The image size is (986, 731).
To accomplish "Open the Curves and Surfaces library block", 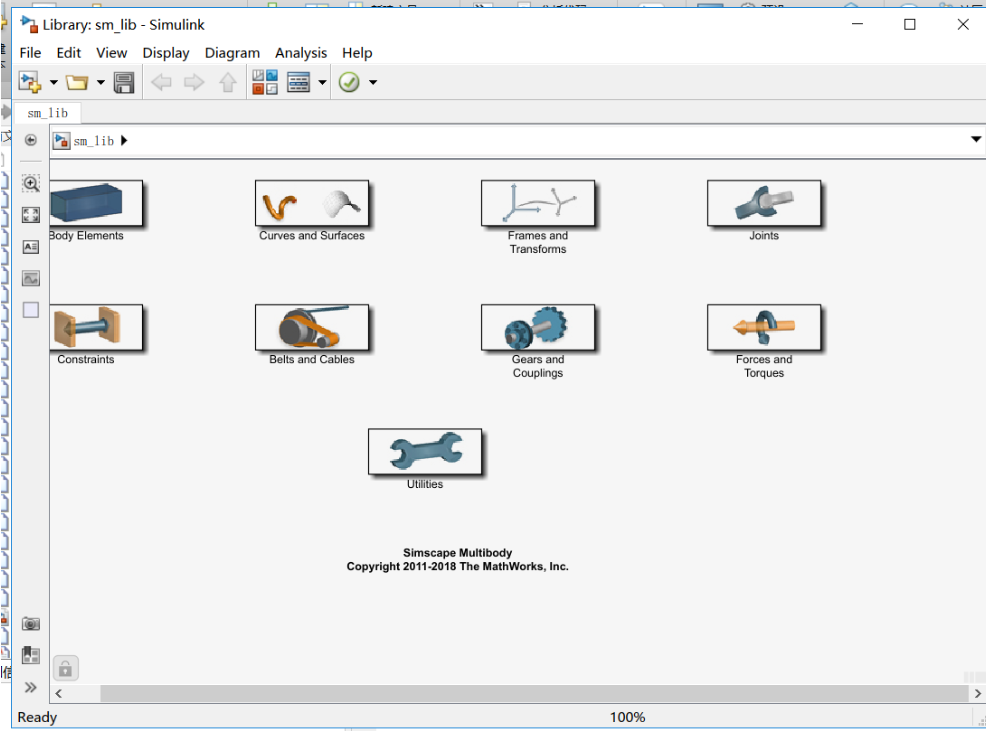I will pos(312,203).
